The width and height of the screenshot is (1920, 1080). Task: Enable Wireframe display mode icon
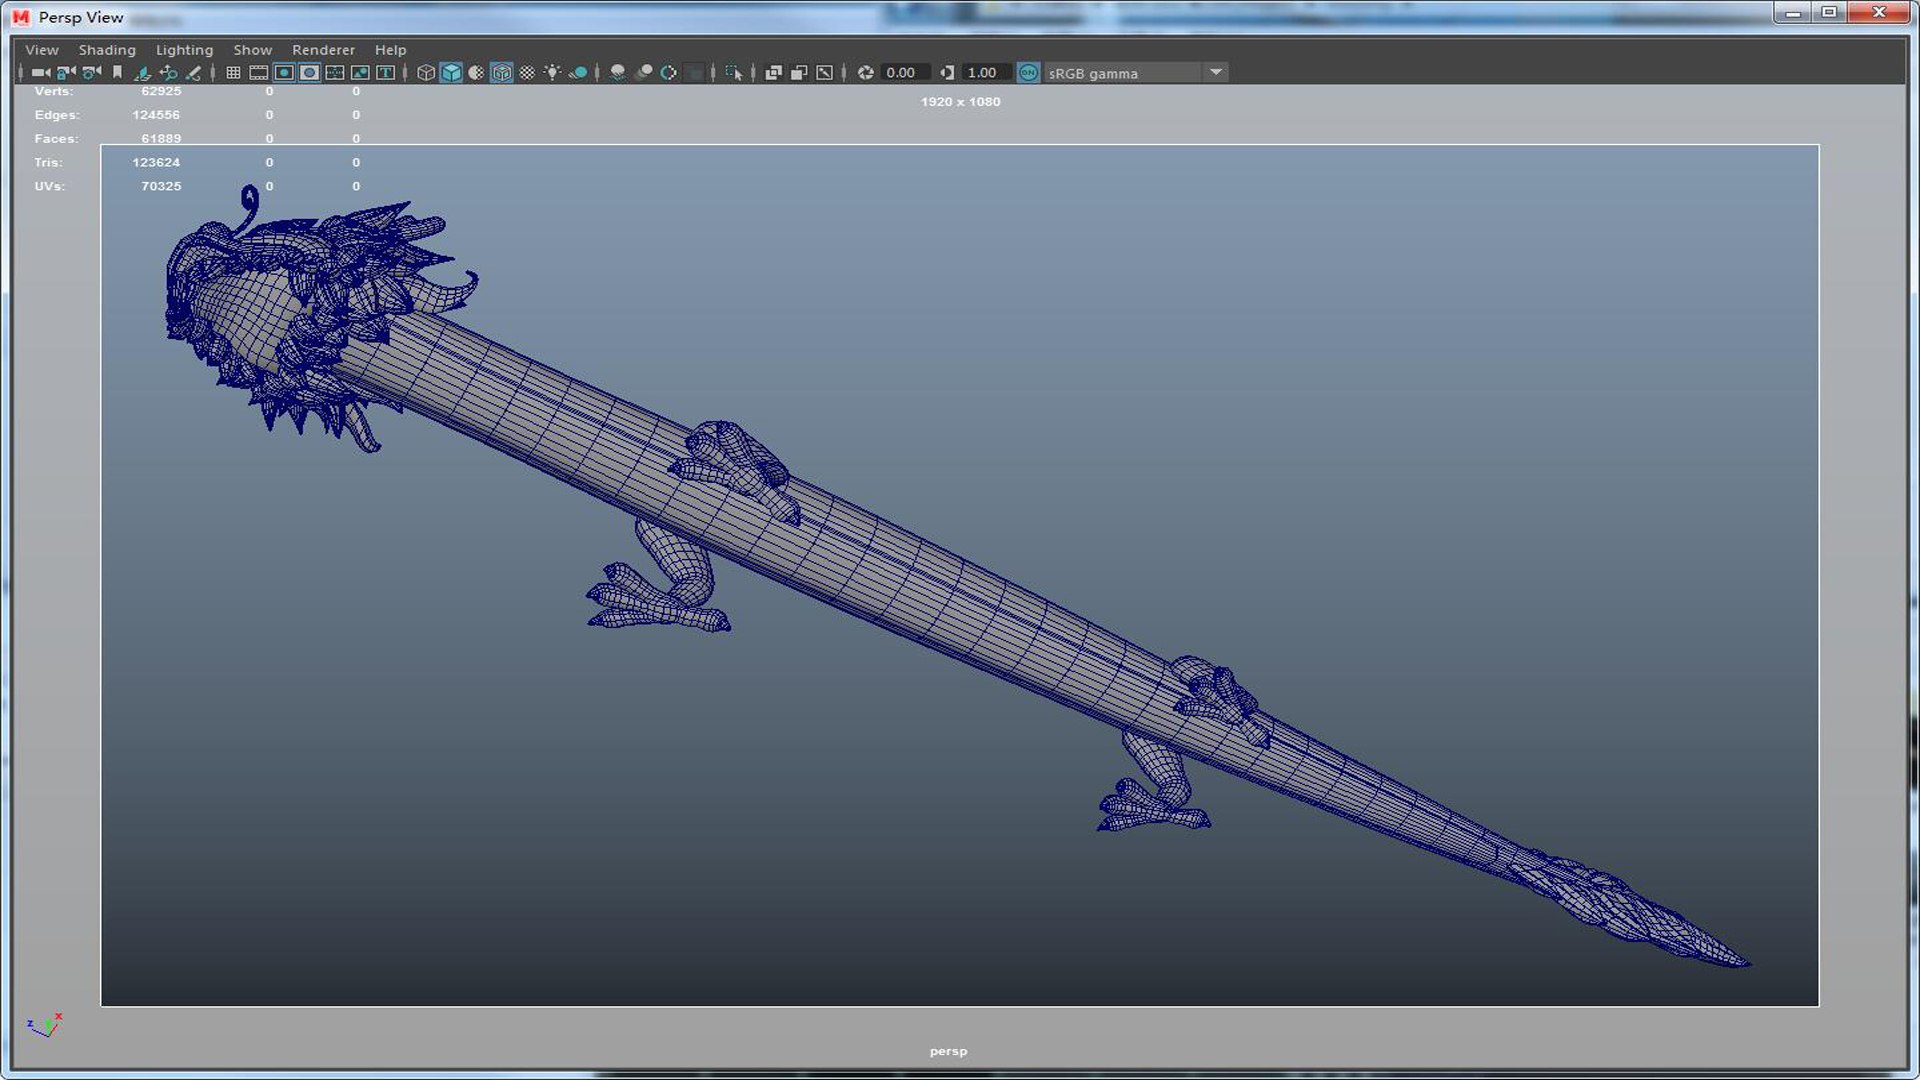(426, 73)
